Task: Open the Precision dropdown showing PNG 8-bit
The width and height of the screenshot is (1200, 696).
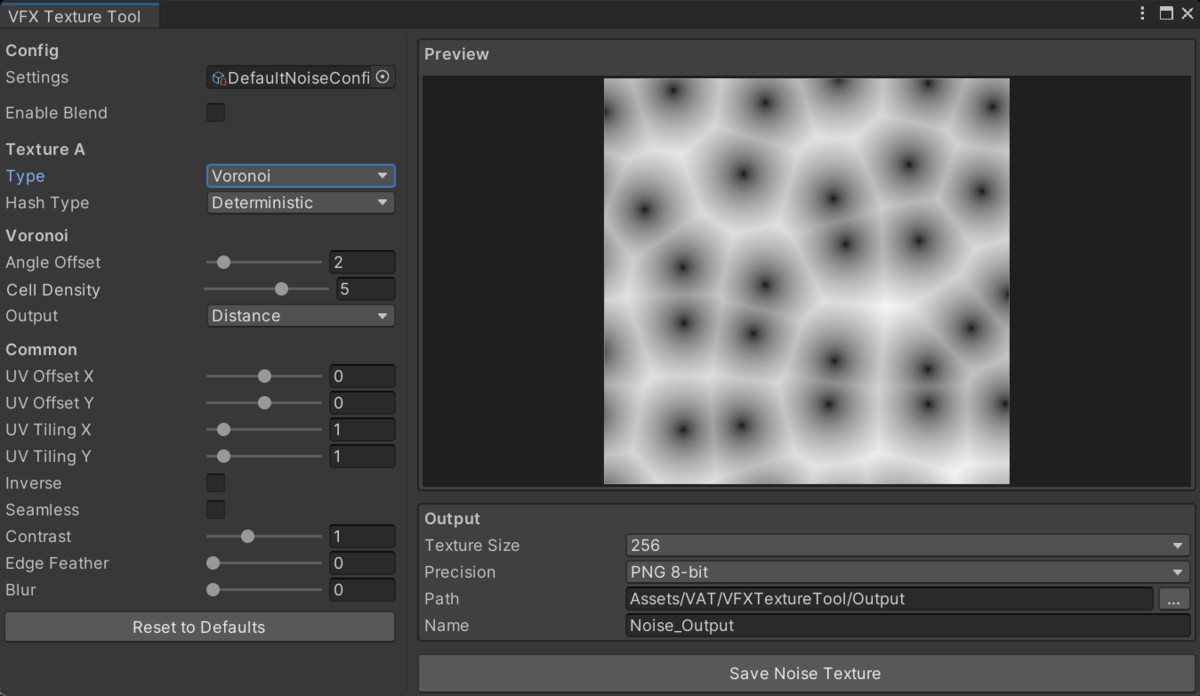Action: pyautogui.click(x=907, y=572)
